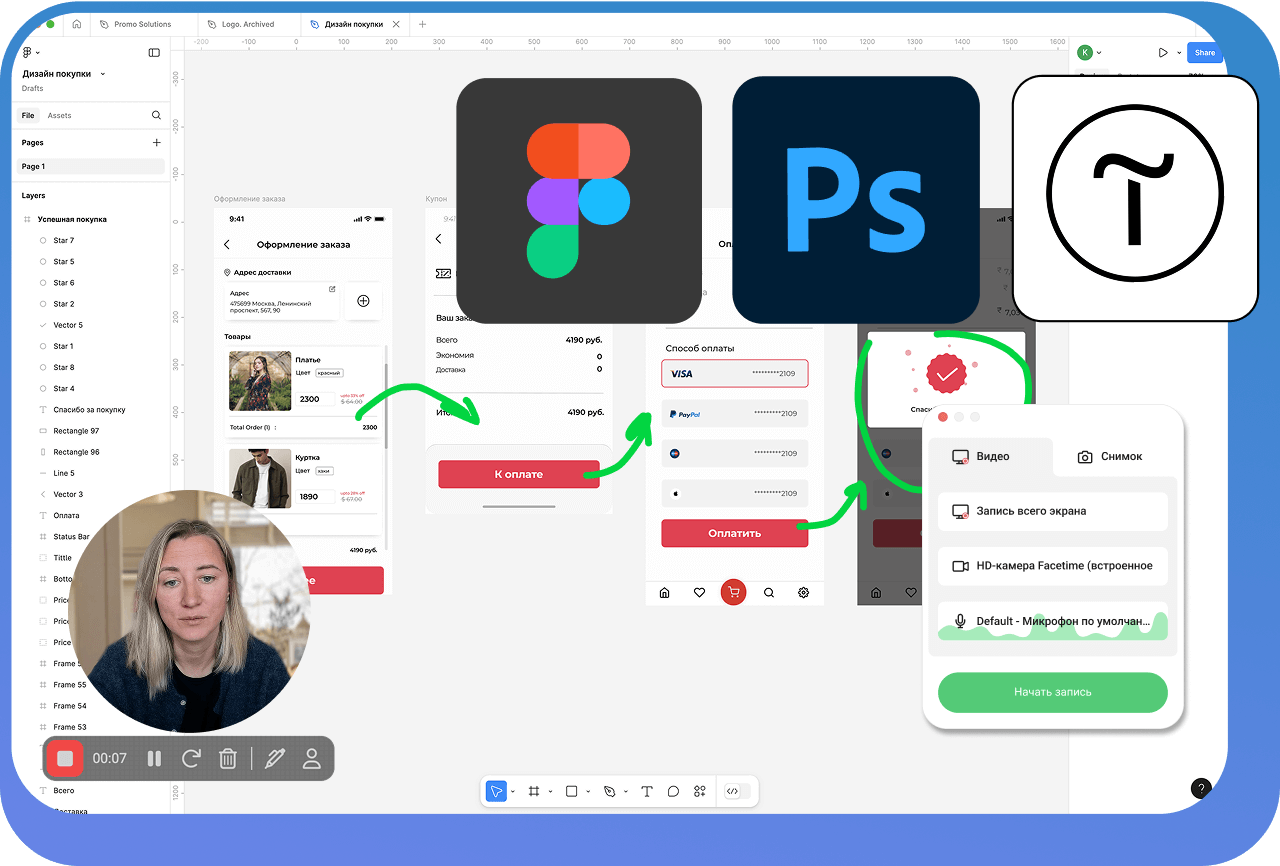Toggle the left sidebar panel icon
1280x866 pixels.
coord(154,52)
